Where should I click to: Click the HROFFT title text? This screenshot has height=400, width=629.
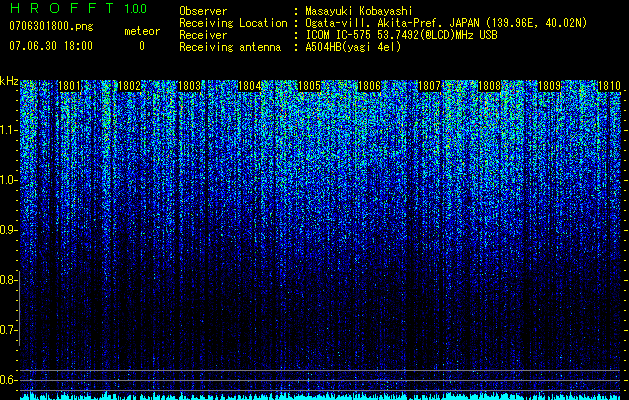62,8
